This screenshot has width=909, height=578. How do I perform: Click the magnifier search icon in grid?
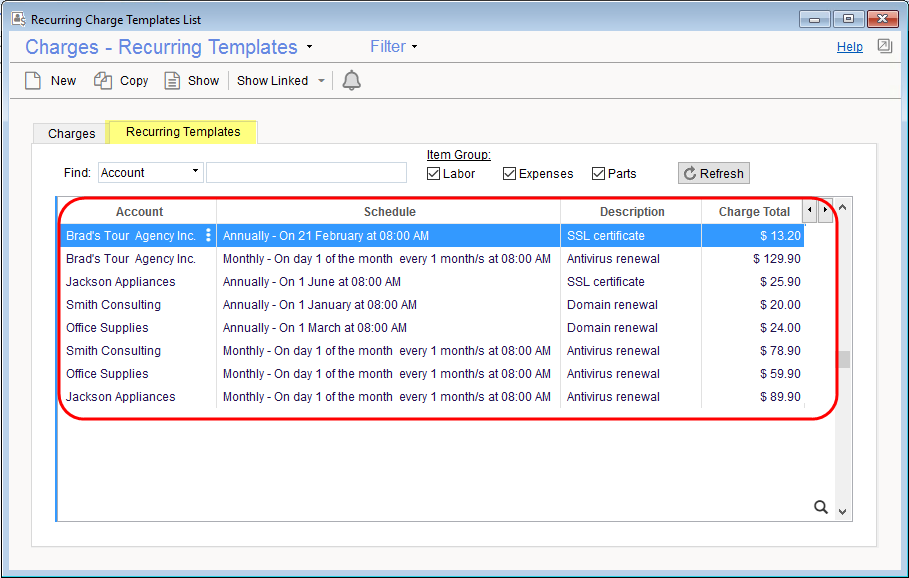tap(821, 507)
